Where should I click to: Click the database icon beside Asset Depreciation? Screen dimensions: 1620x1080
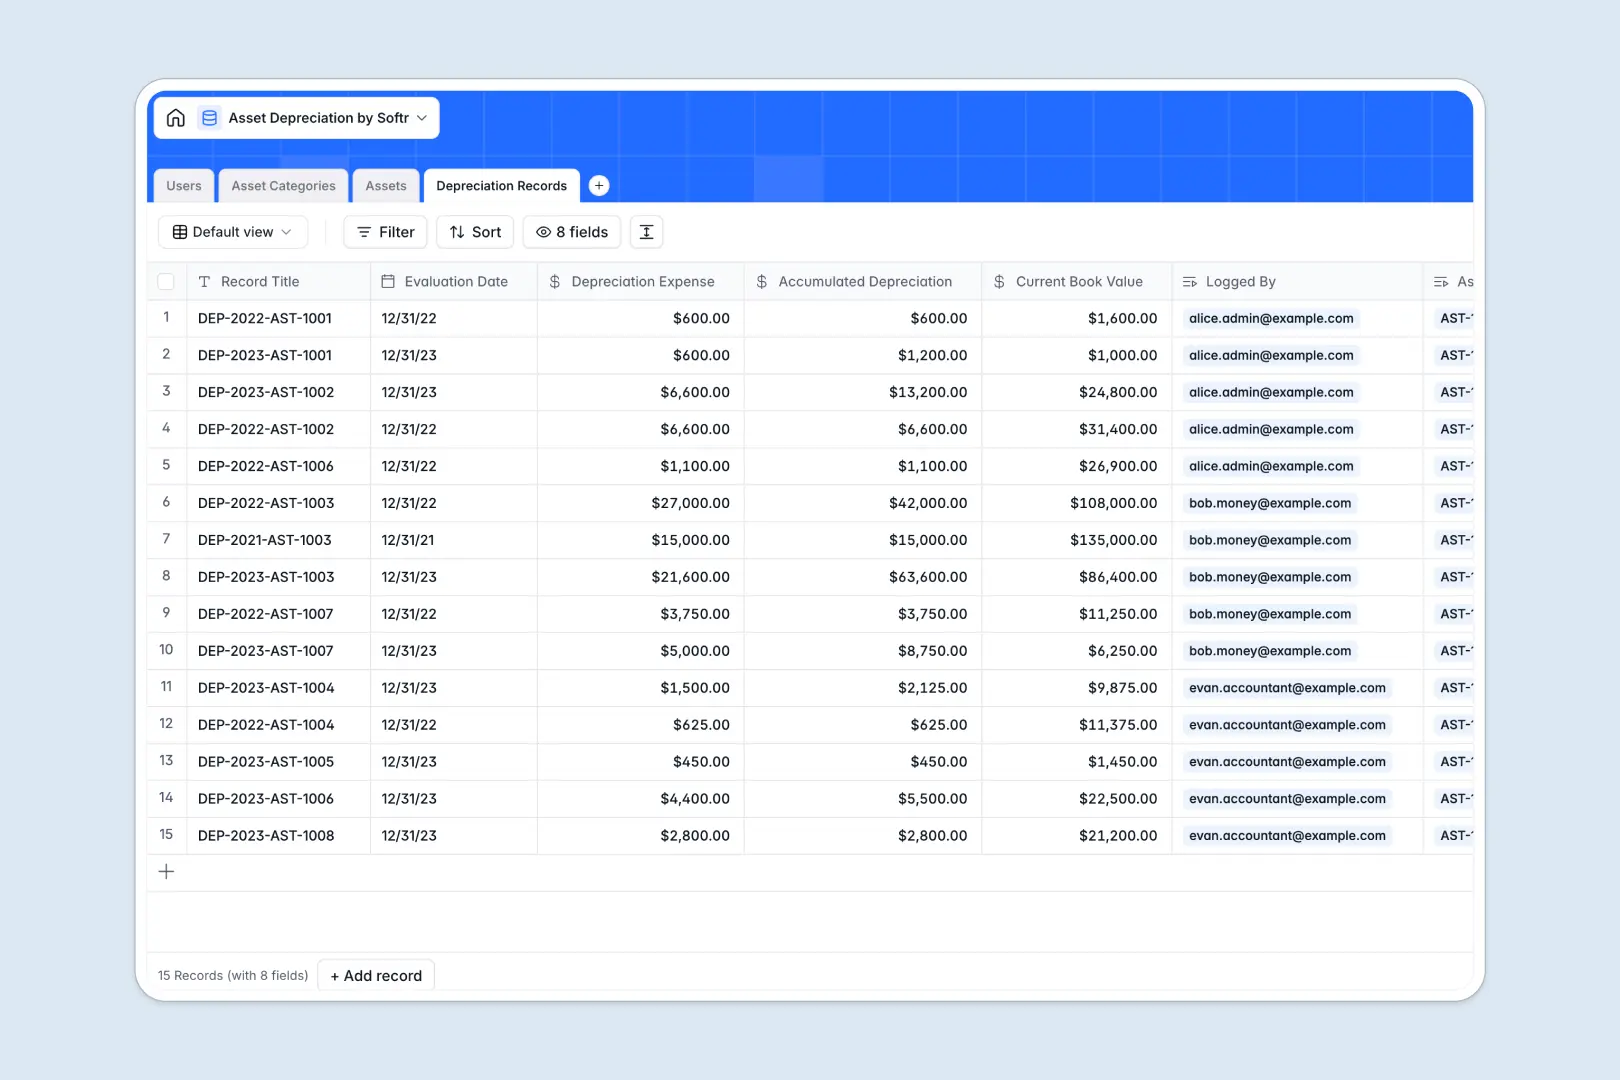[209, 118]
